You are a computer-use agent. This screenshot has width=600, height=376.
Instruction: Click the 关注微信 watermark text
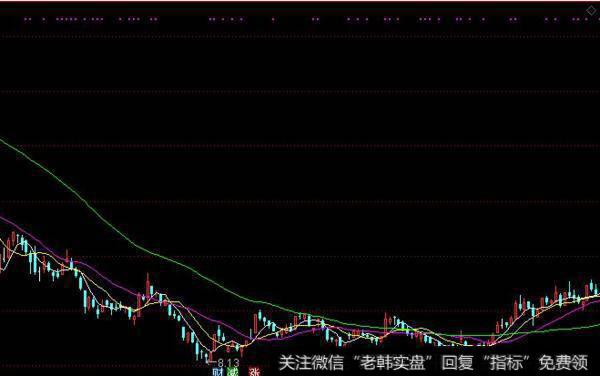311,363
